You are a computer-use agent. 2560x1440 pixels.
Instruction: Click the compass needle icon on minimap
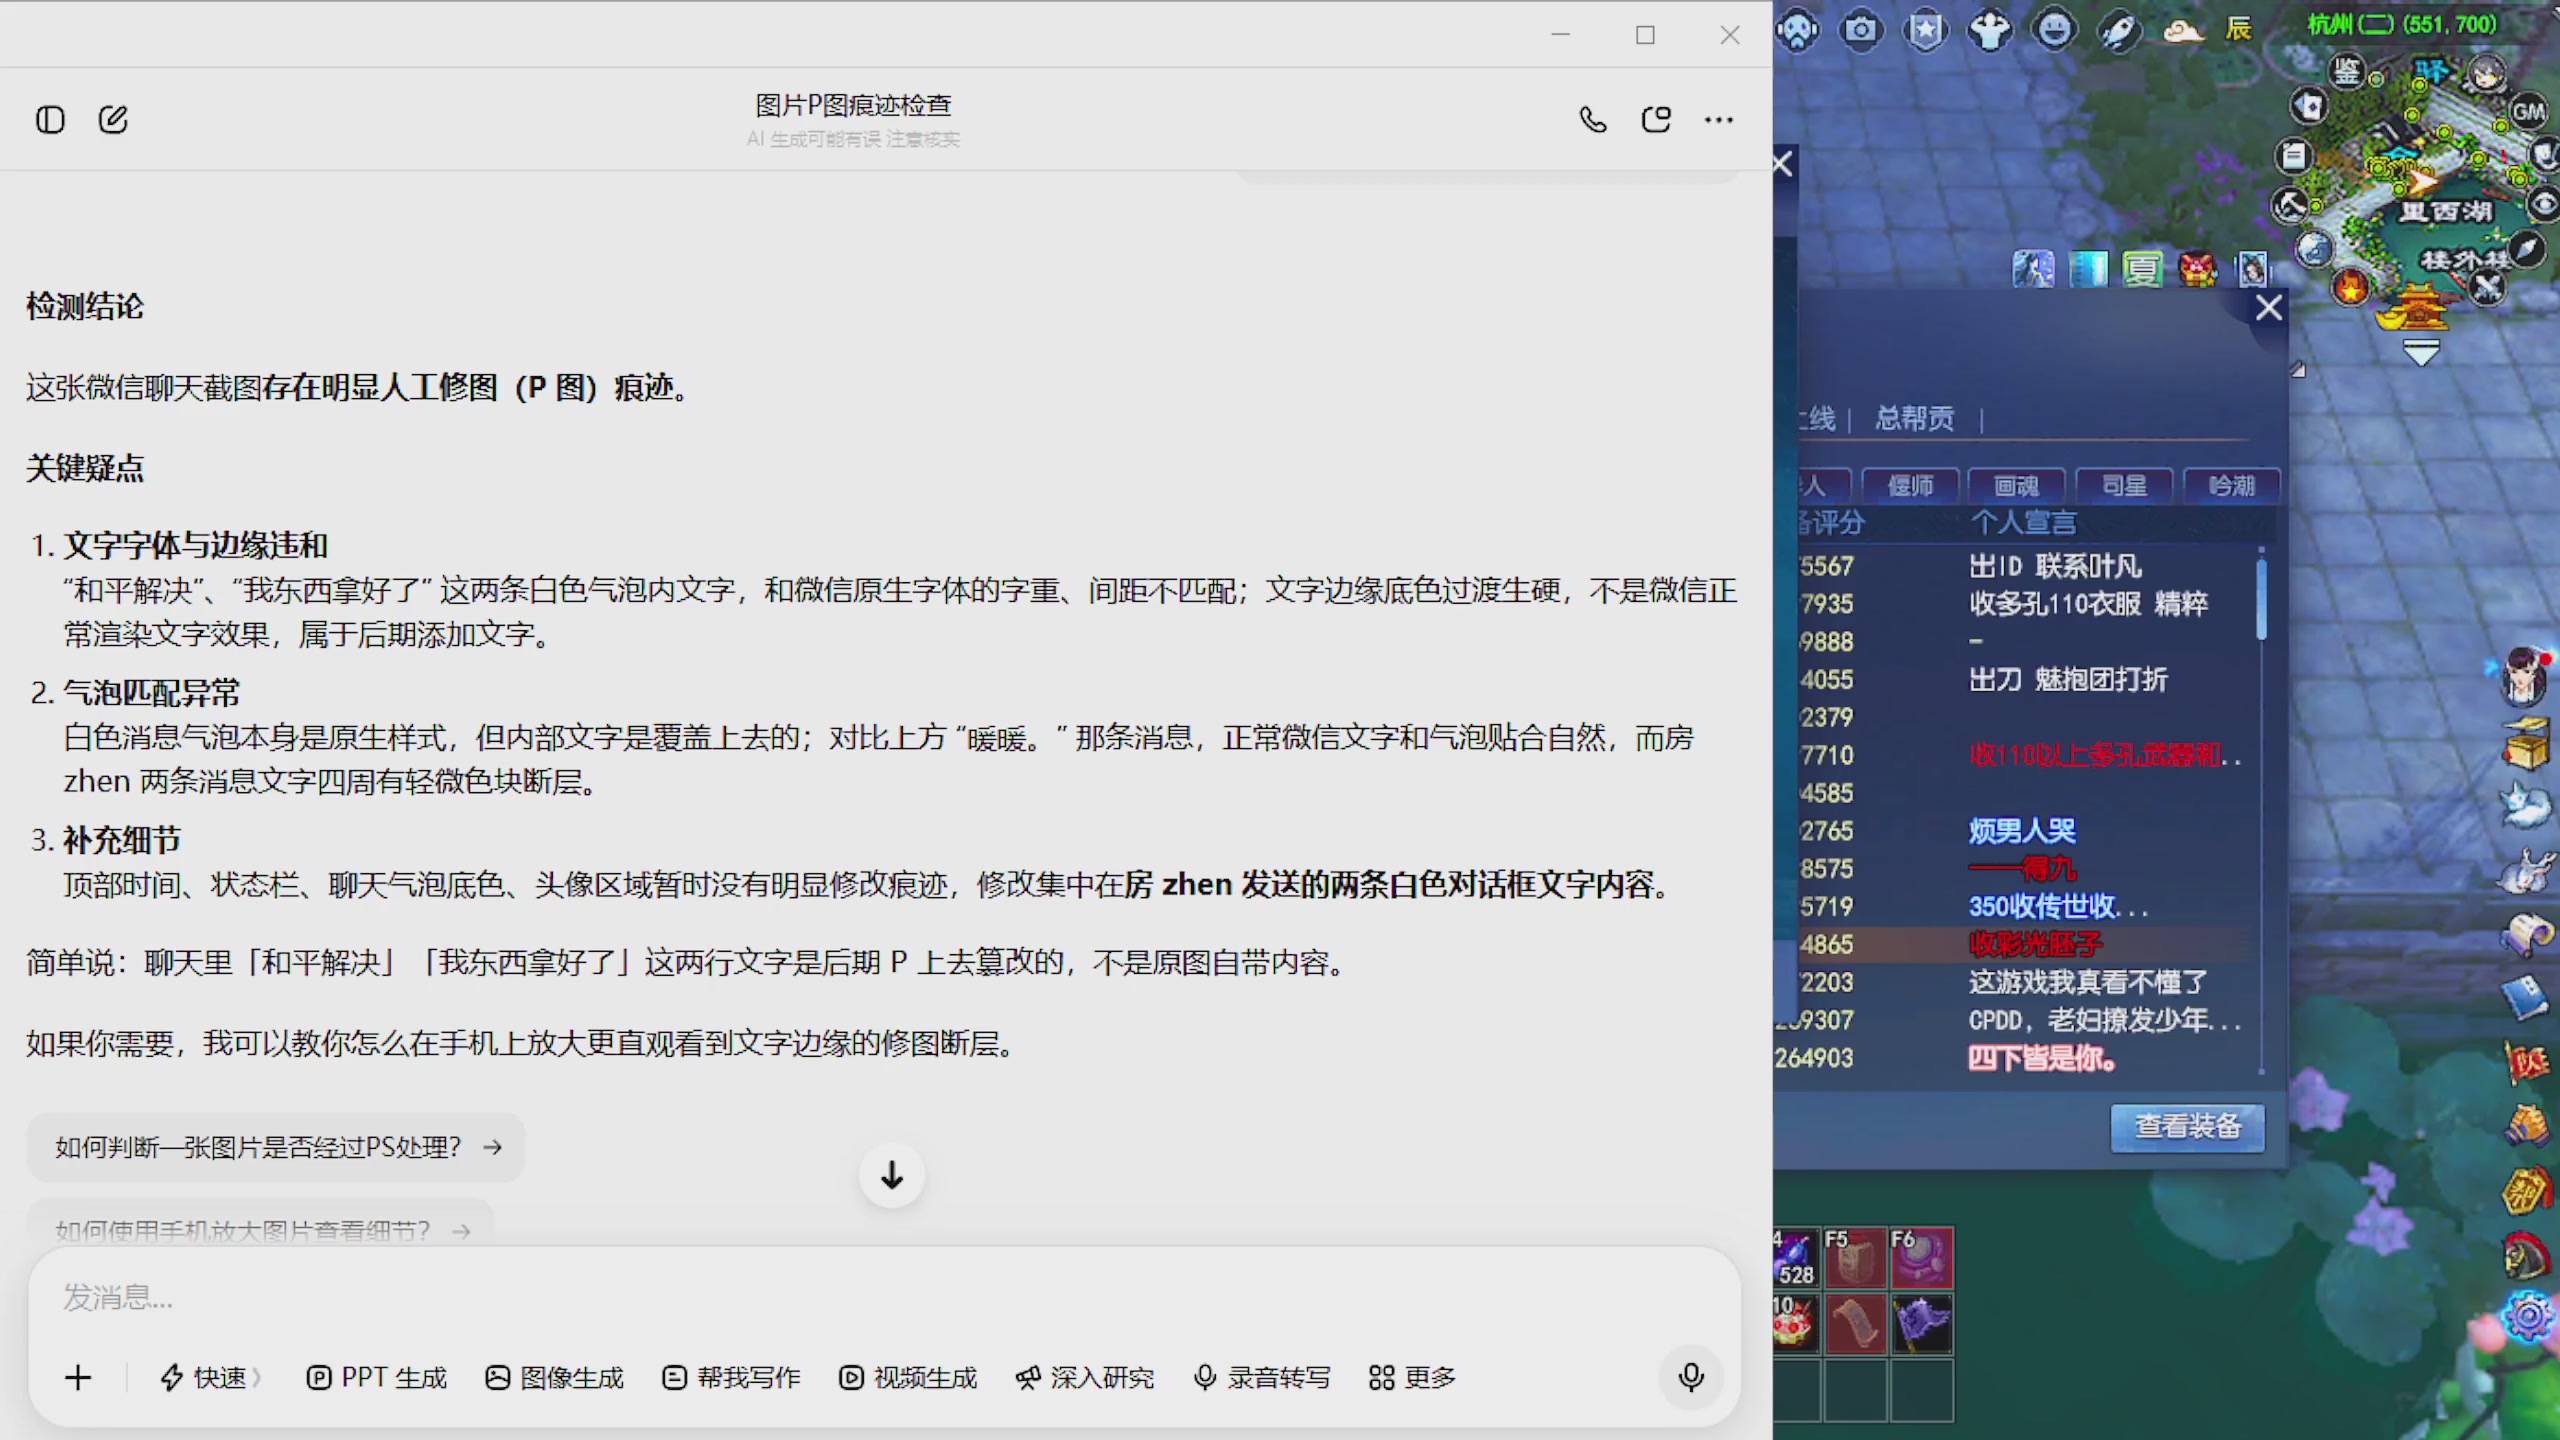click(x=2527, y=248)
